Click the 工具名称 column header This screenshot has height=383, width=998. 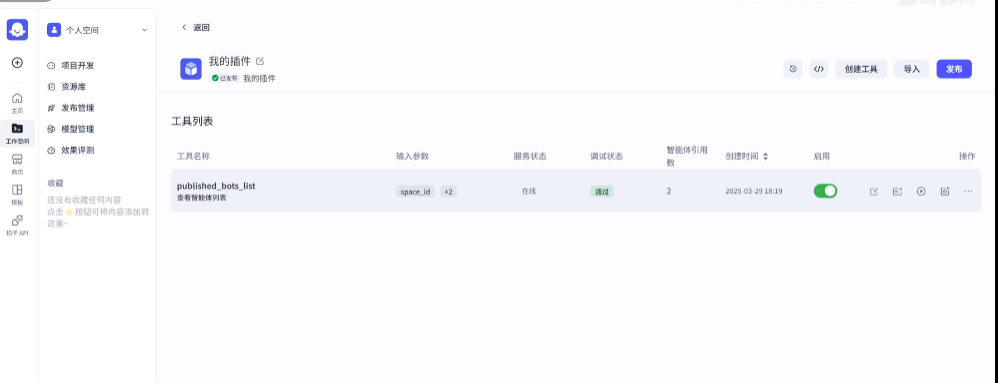[193, 156]
